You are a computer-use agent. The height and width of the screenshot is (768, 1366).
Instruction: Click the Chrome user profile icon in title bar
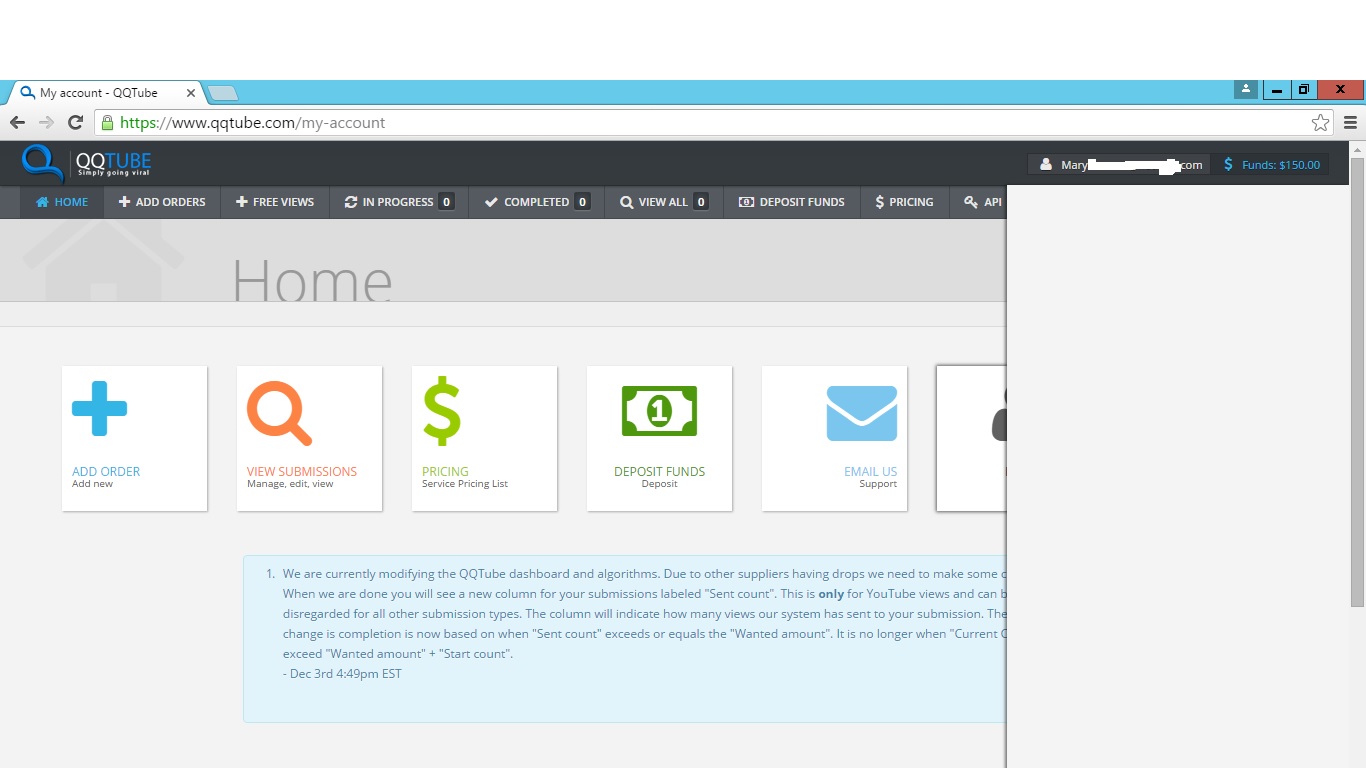click(1246, 89)
